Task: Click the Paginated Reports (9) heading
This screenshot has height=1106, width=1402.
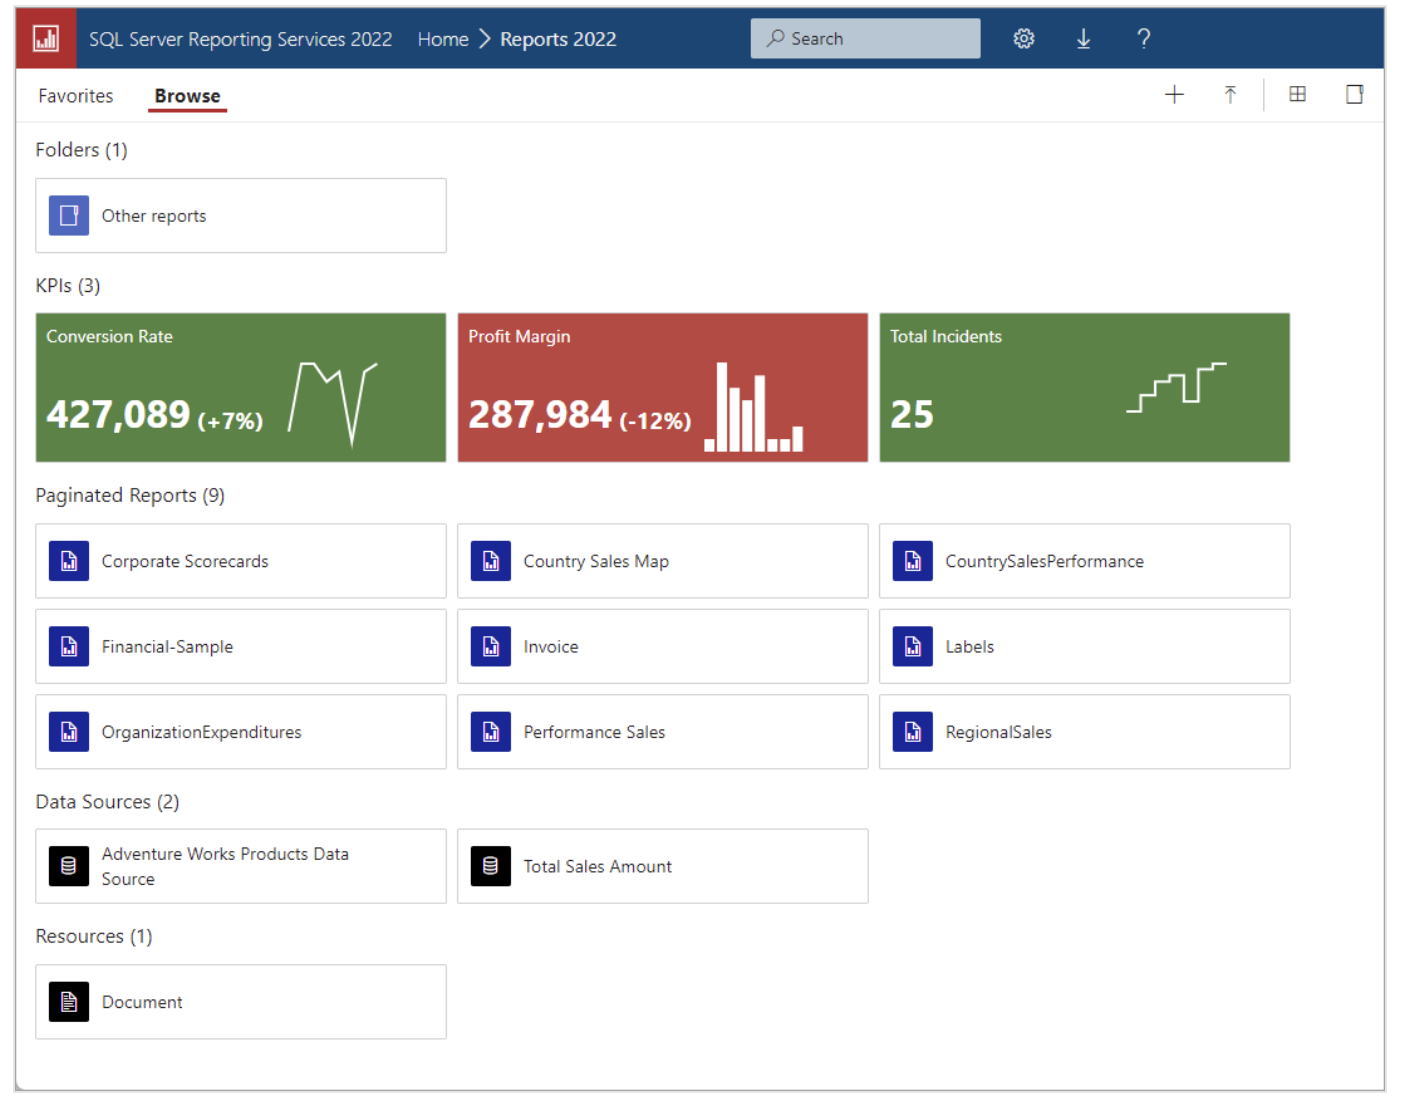Action: [130, 495]
